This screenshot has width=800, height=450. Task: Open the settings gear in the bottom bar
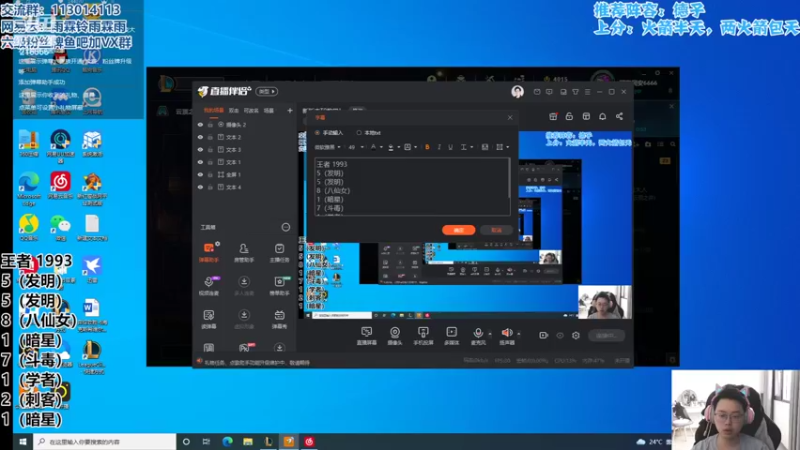[x=576, y=335]
